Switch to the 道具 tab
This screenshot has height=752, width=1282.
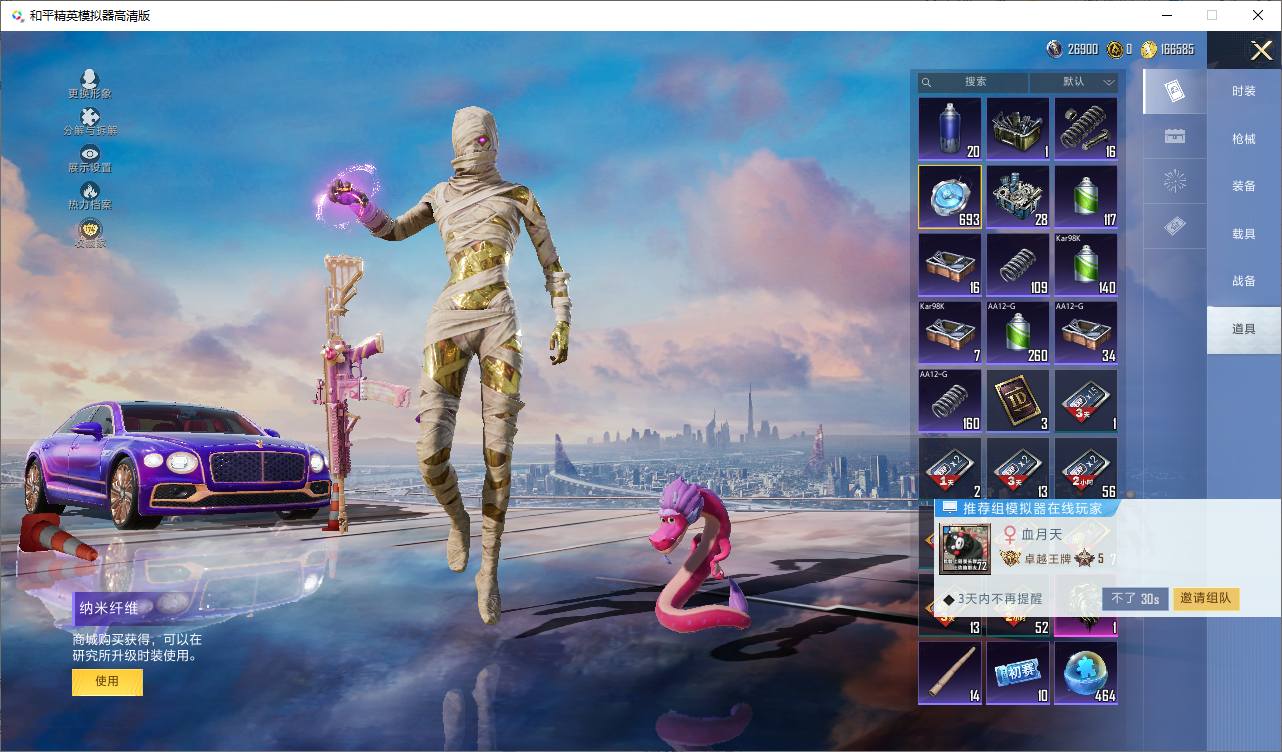point(1244,329)
